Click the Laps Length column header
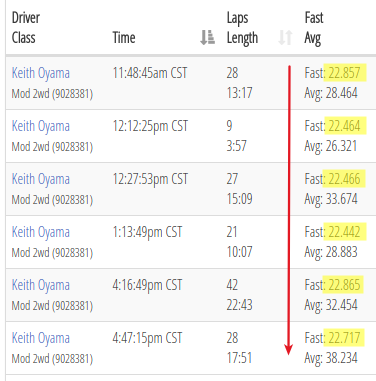Viewport: 376px width, 381px height. click(x=242, y=28)
